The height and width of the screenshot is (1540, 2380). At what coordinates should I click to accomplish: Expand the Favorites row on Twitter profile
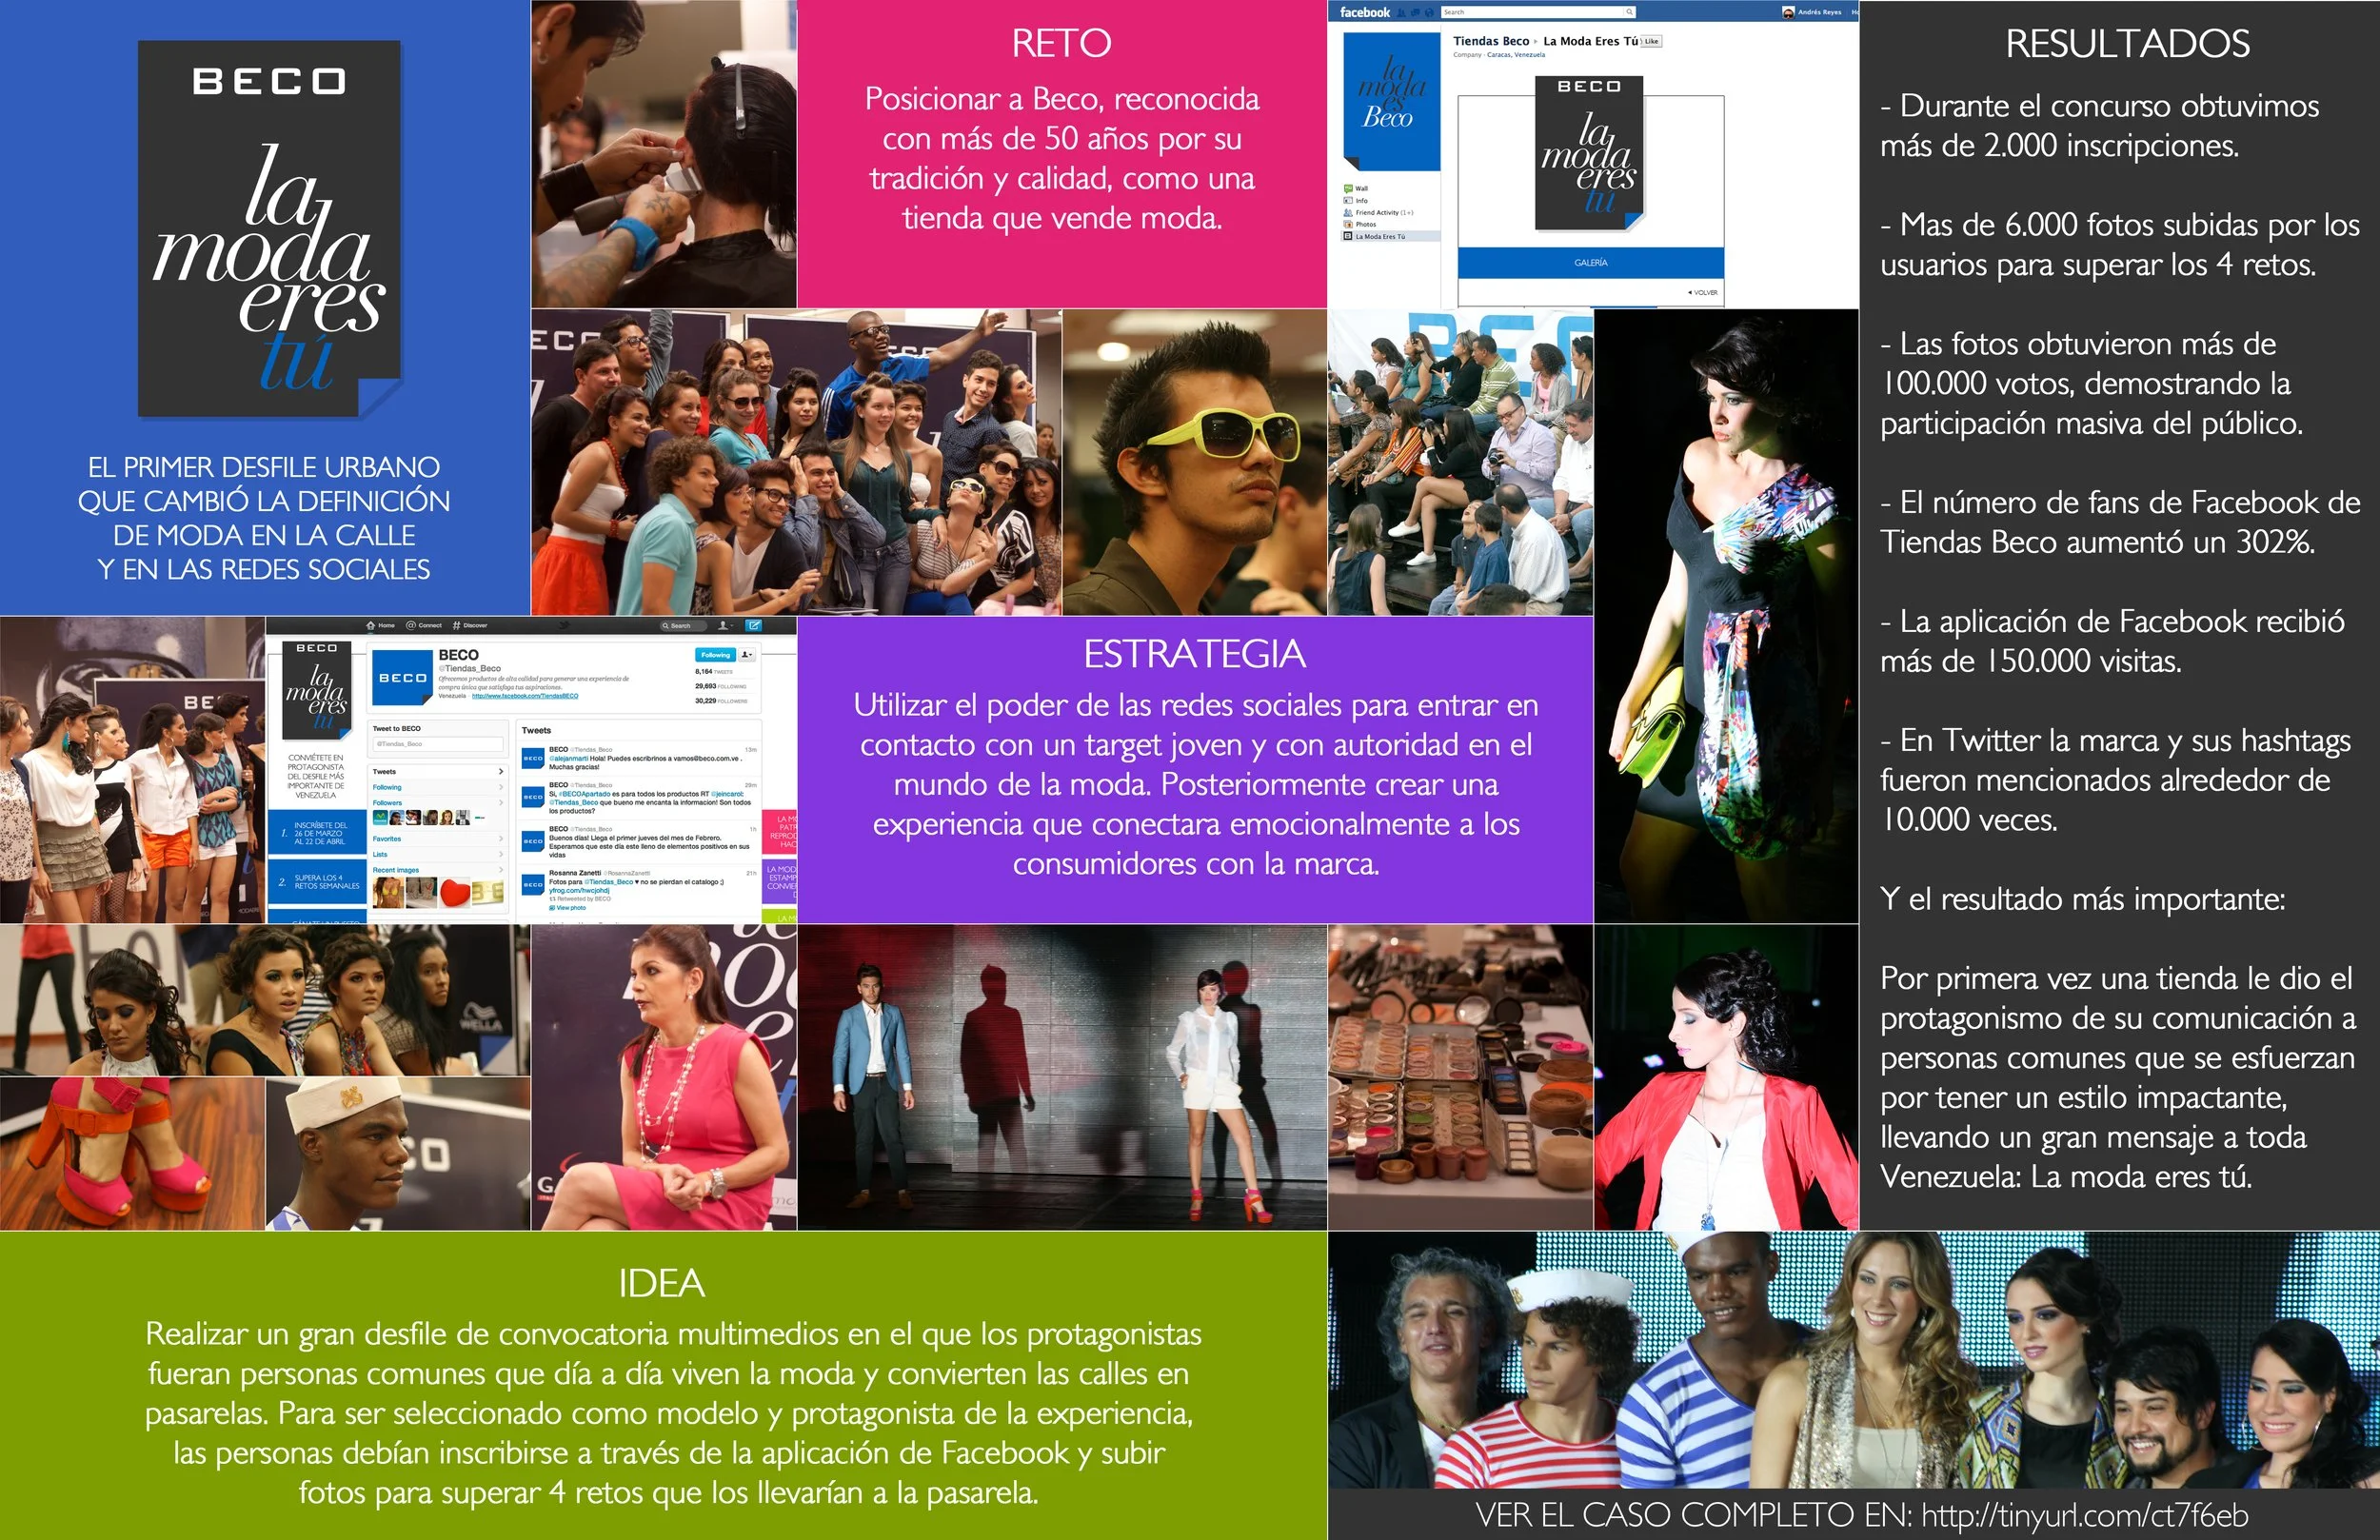437,839
